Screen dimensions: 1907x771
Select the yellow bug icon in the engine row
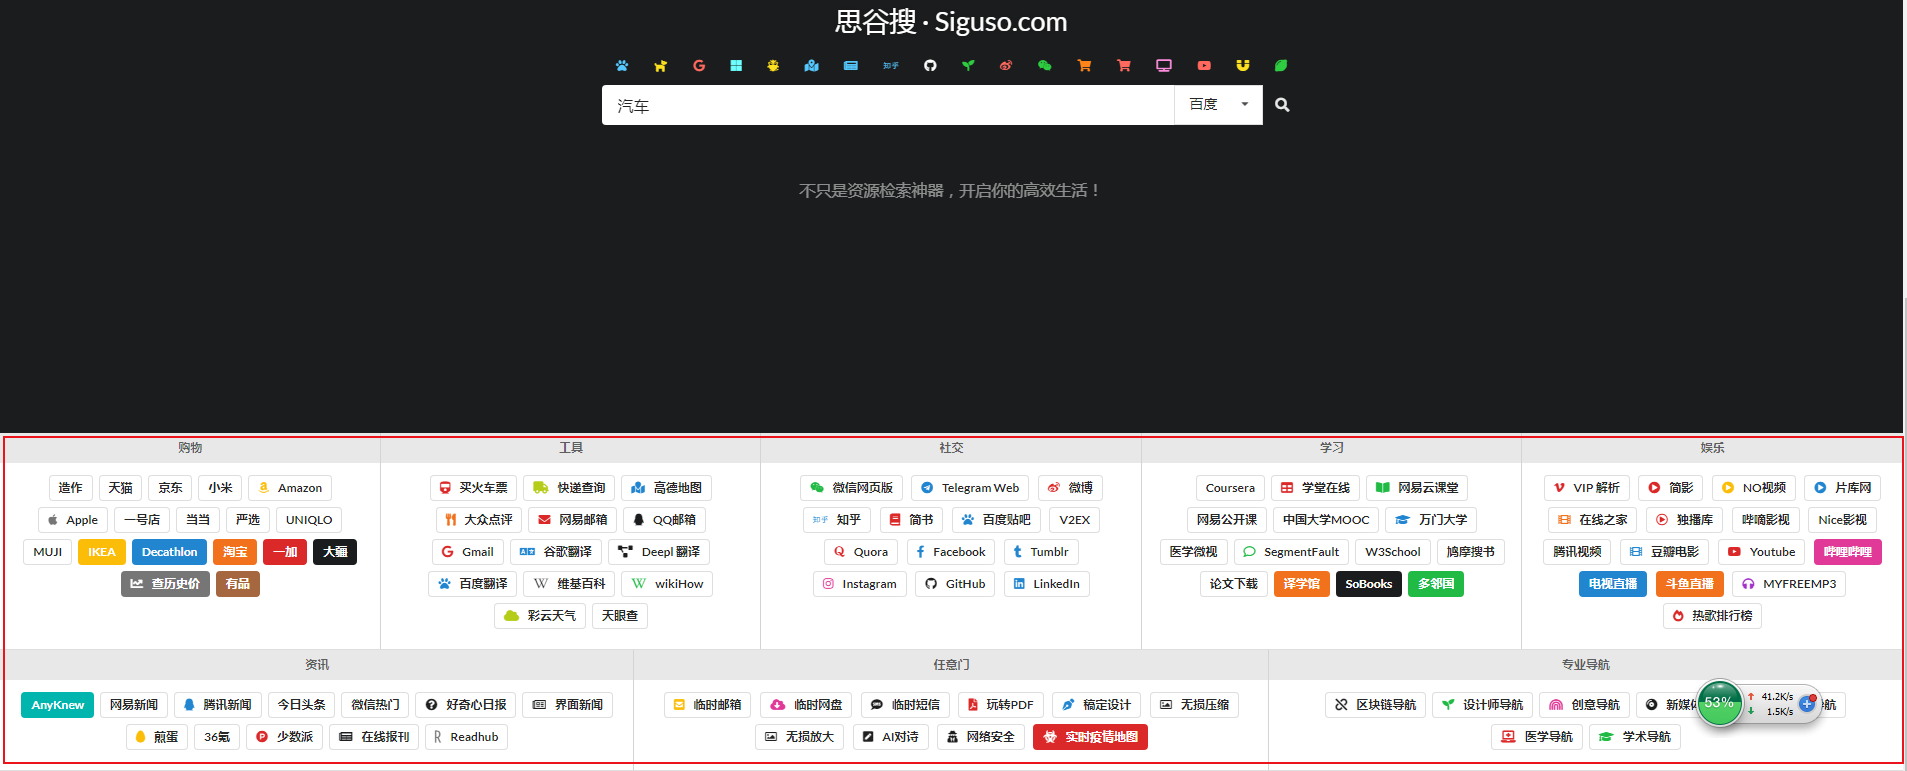click(773, 66)
